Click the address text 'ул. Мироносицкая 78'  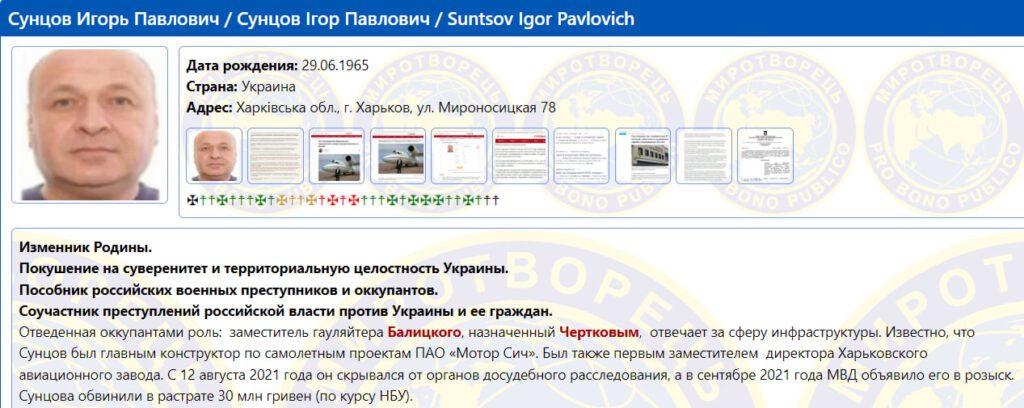click(486, 108)
